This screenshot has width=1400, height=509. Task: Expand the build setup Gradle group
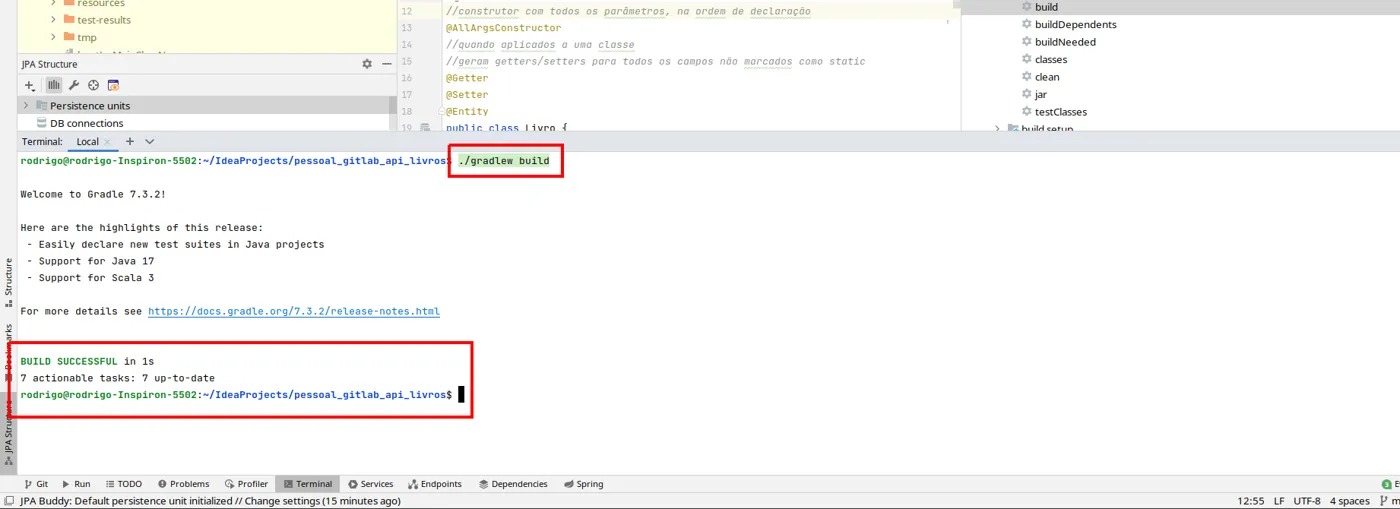pyautogui.click(x=997, y=129)
